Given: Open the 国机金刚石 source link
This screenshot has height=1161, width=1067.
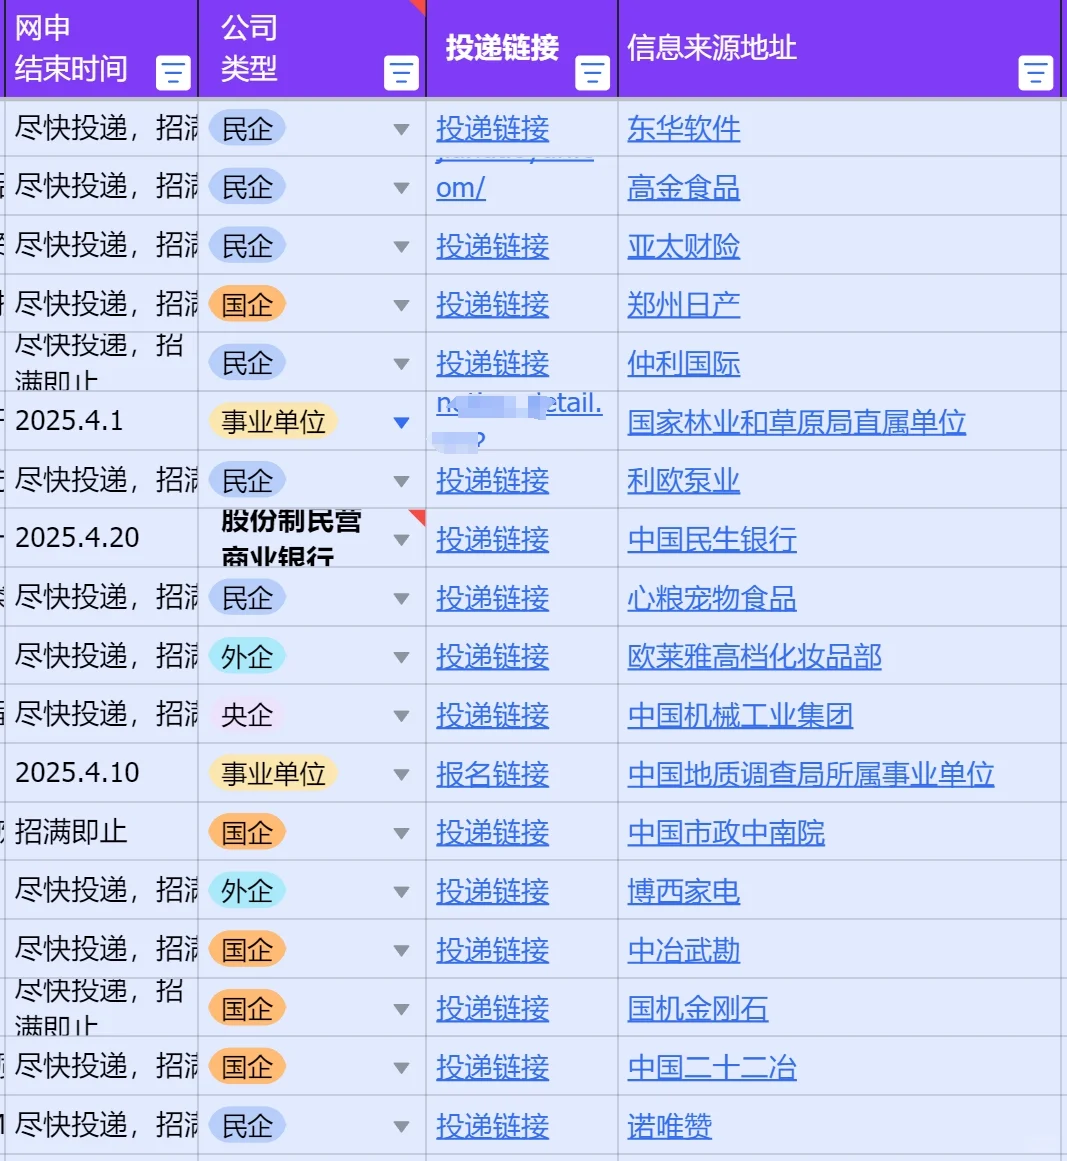Looking at the screenshot, I should 698,1008.
